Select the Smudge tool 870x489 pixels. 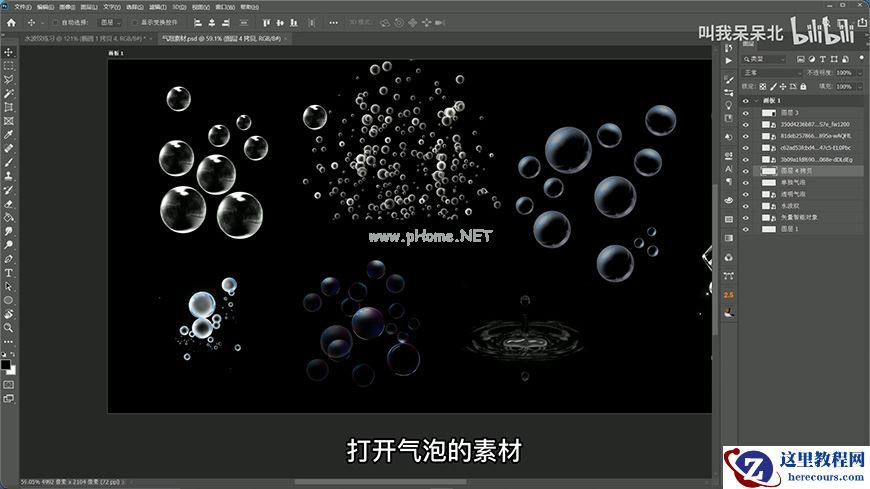click(x=9, y=231)
